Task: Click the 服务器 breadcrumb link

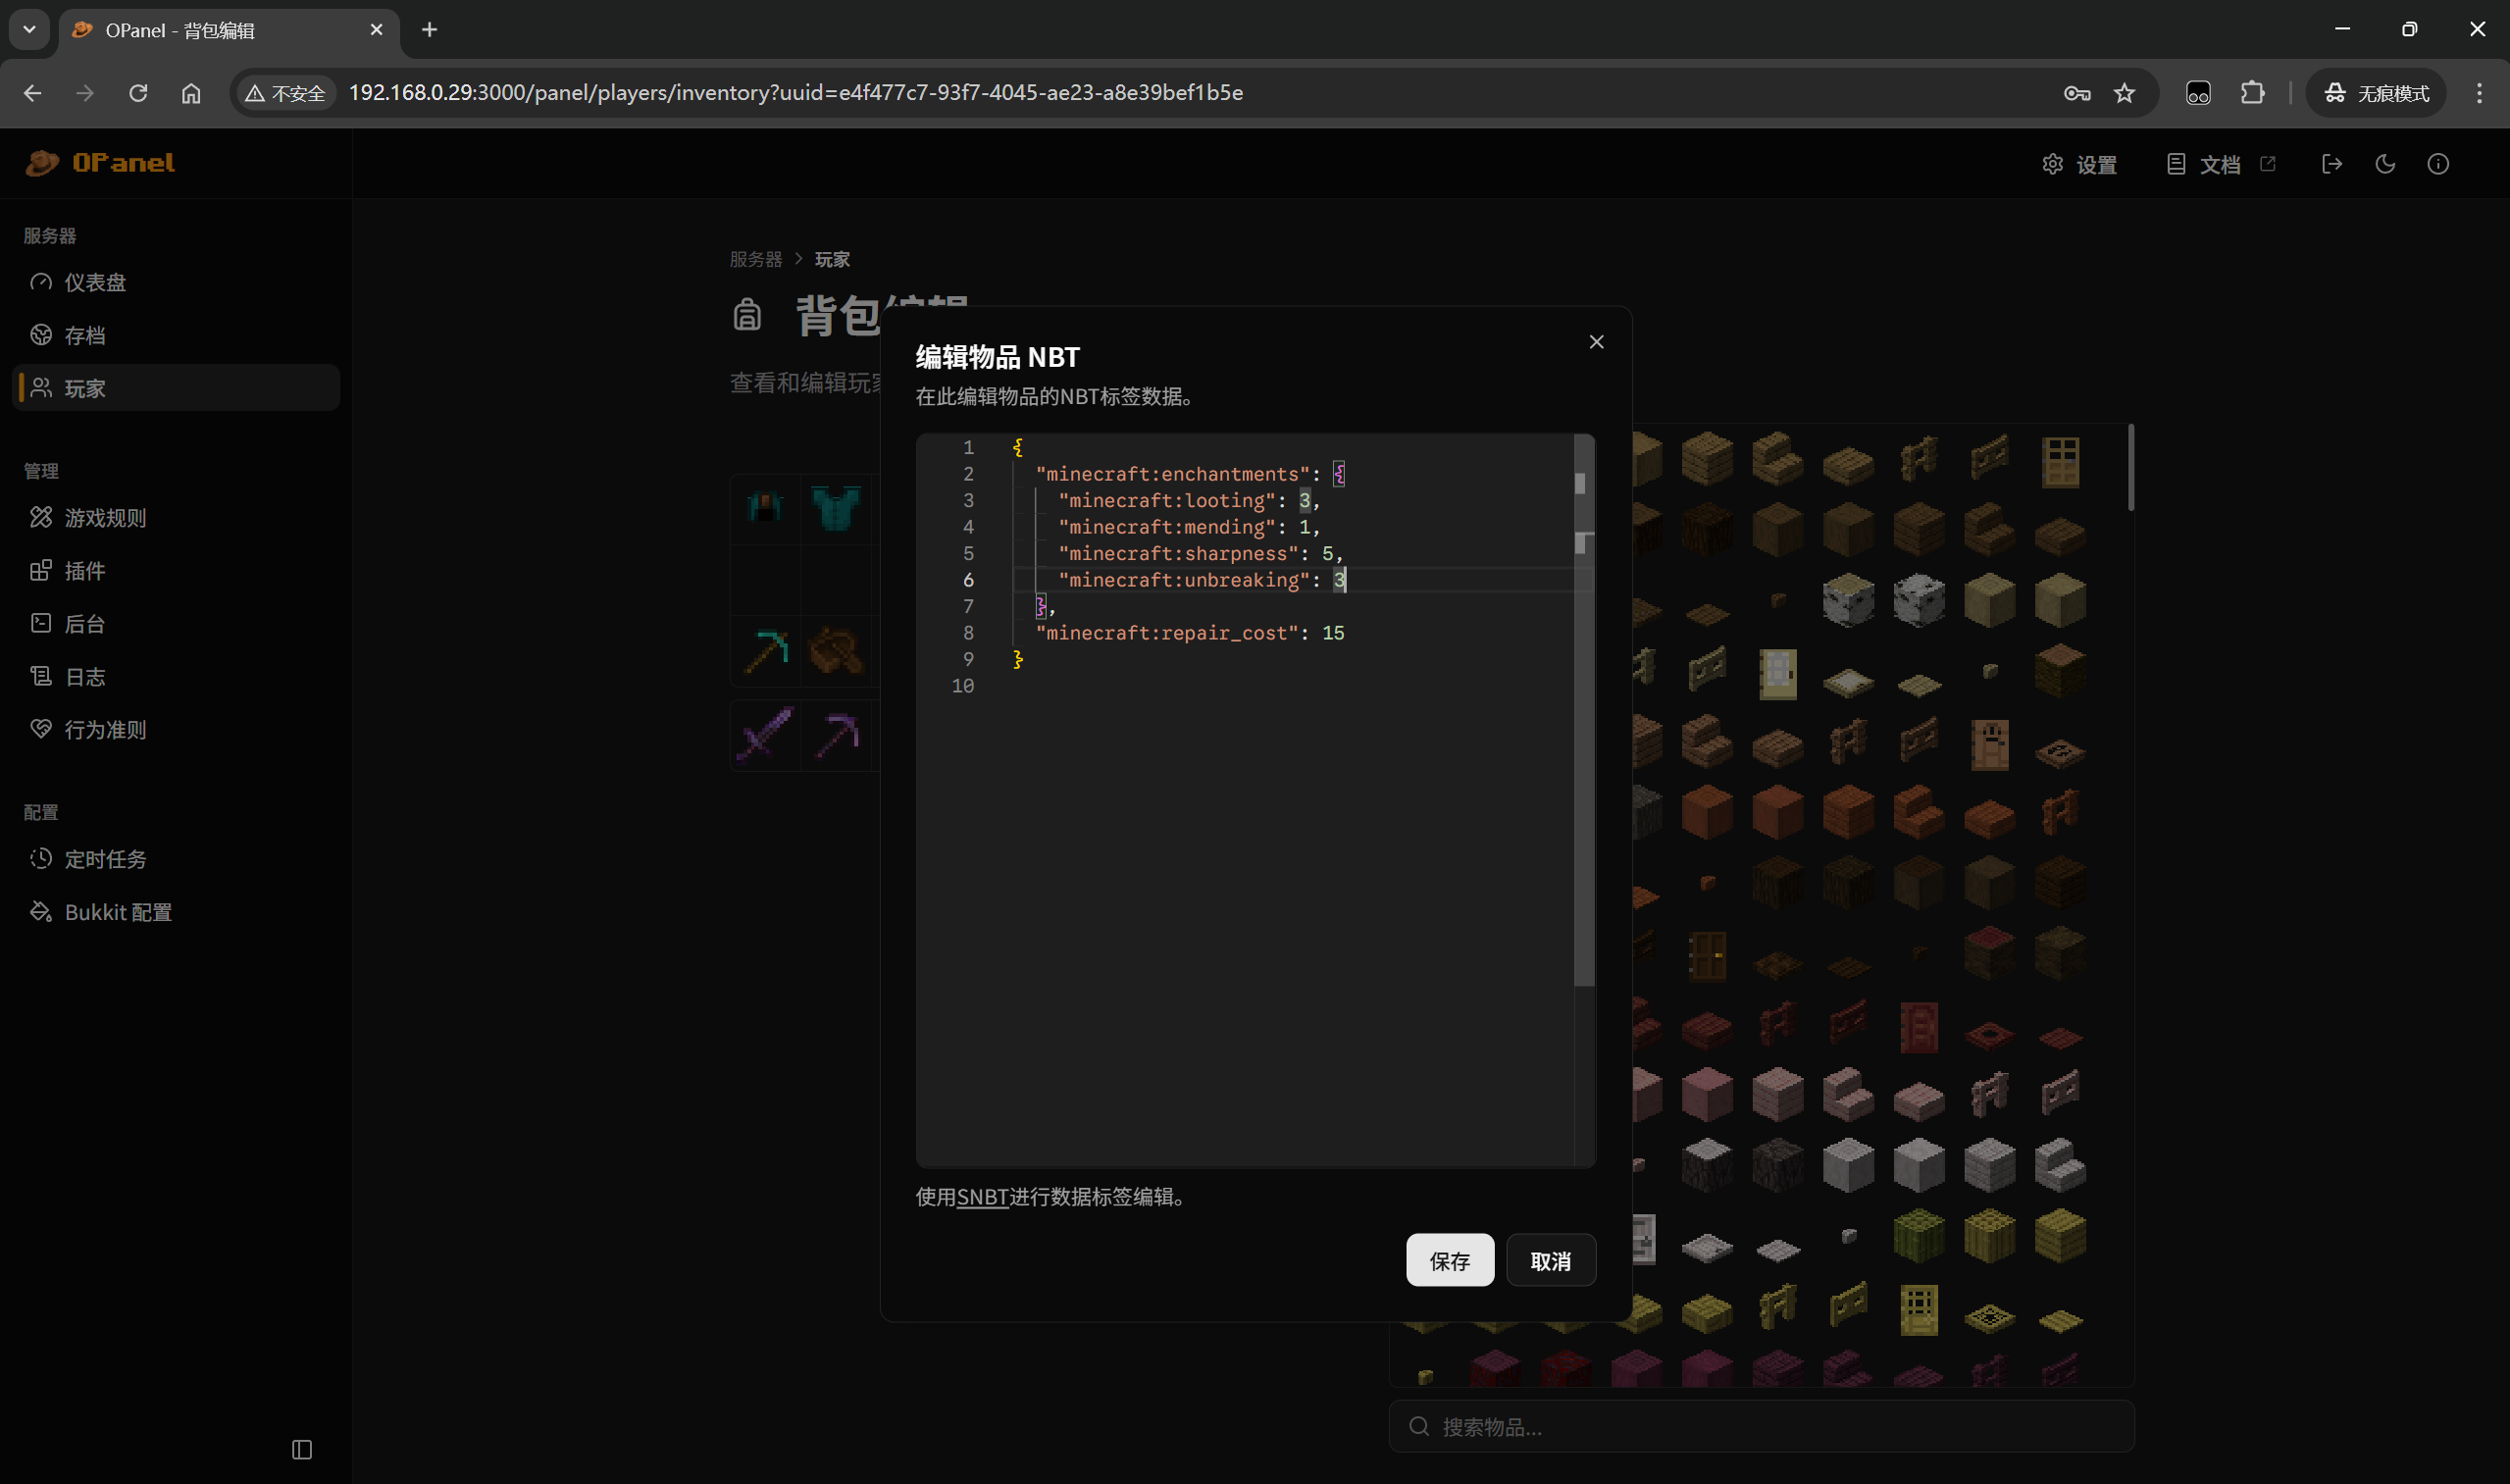Action: 755,259
